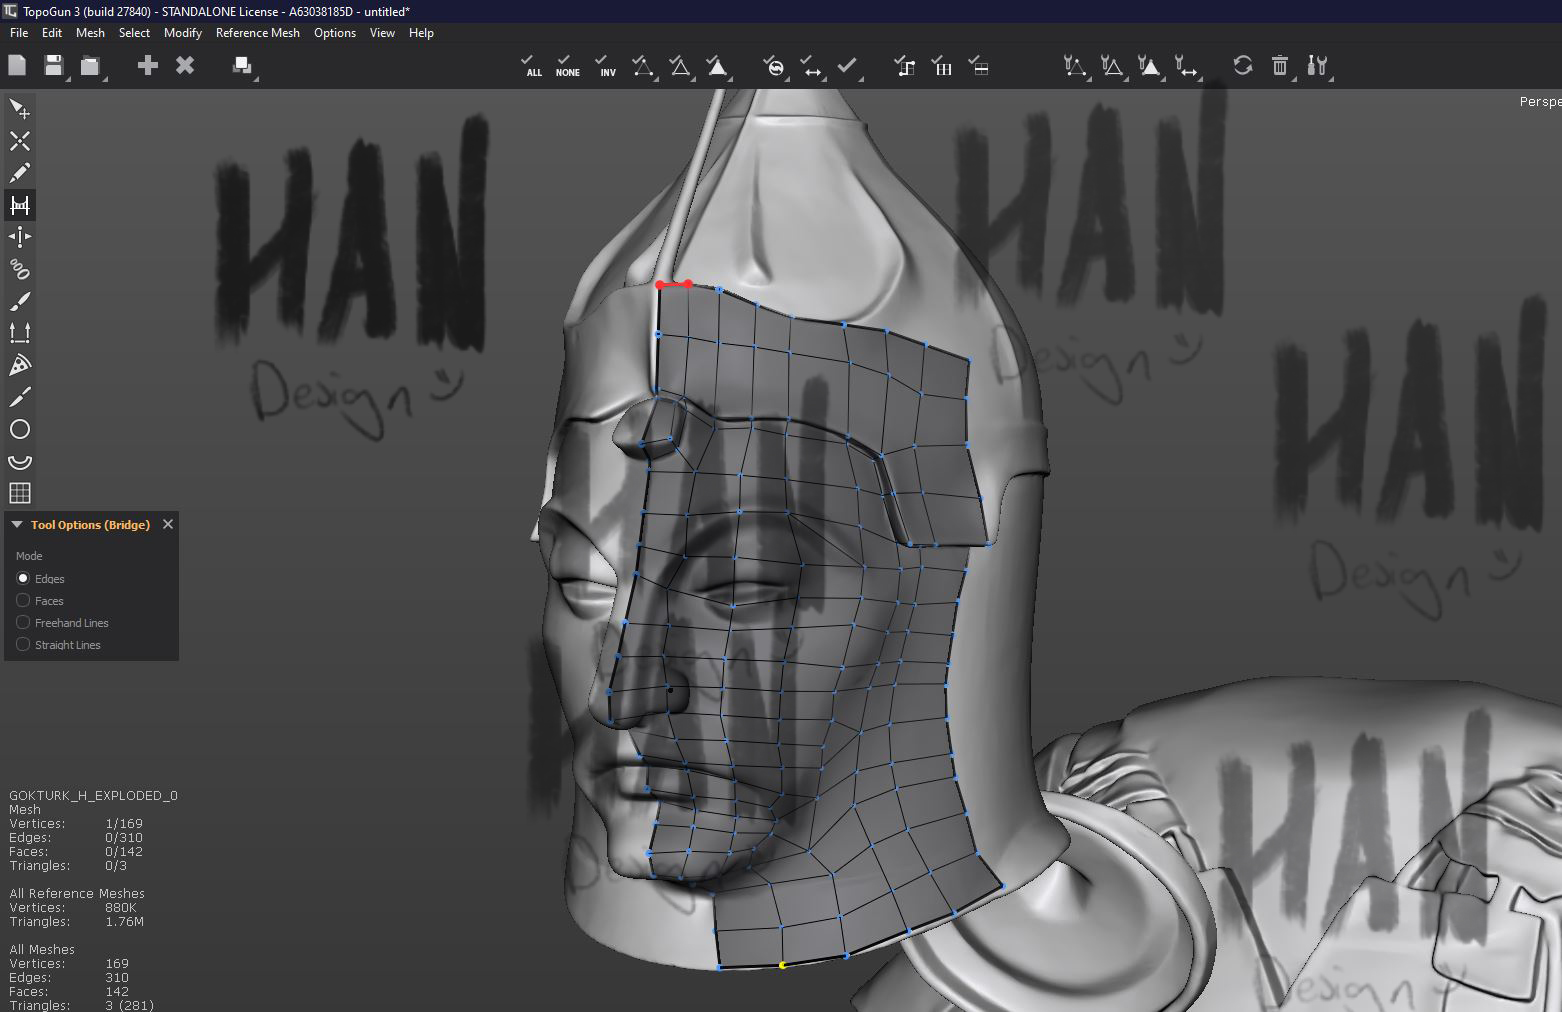1562x1012 pixels.
Task: Open the Edit menu
Action: [x=52, y=33]
